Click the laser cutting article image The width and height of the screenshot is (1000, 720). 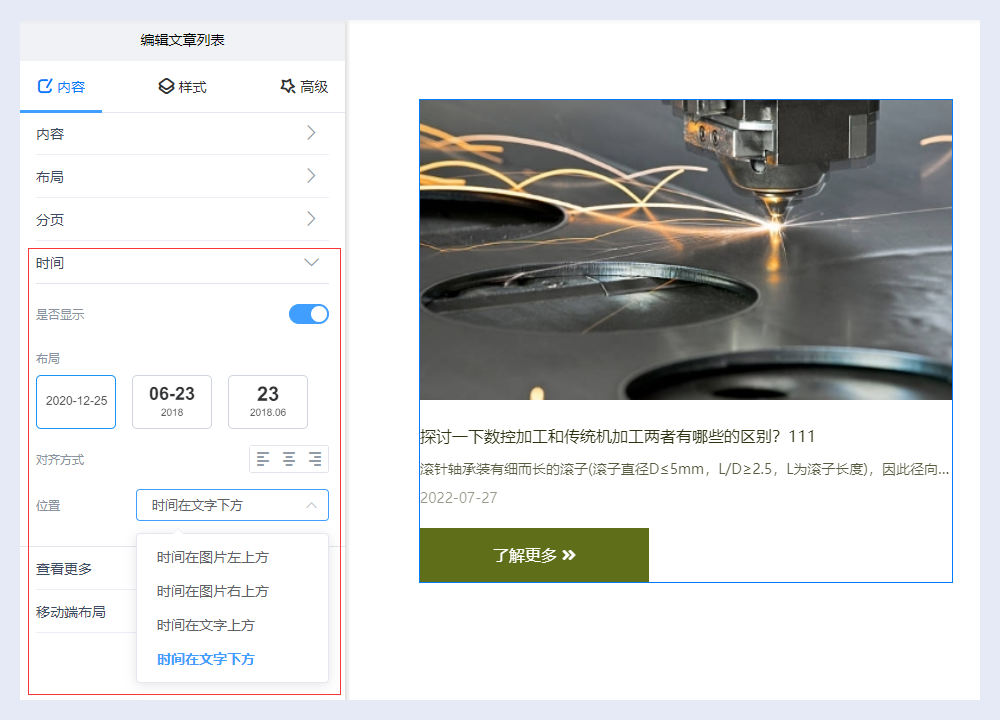(685, 249)
